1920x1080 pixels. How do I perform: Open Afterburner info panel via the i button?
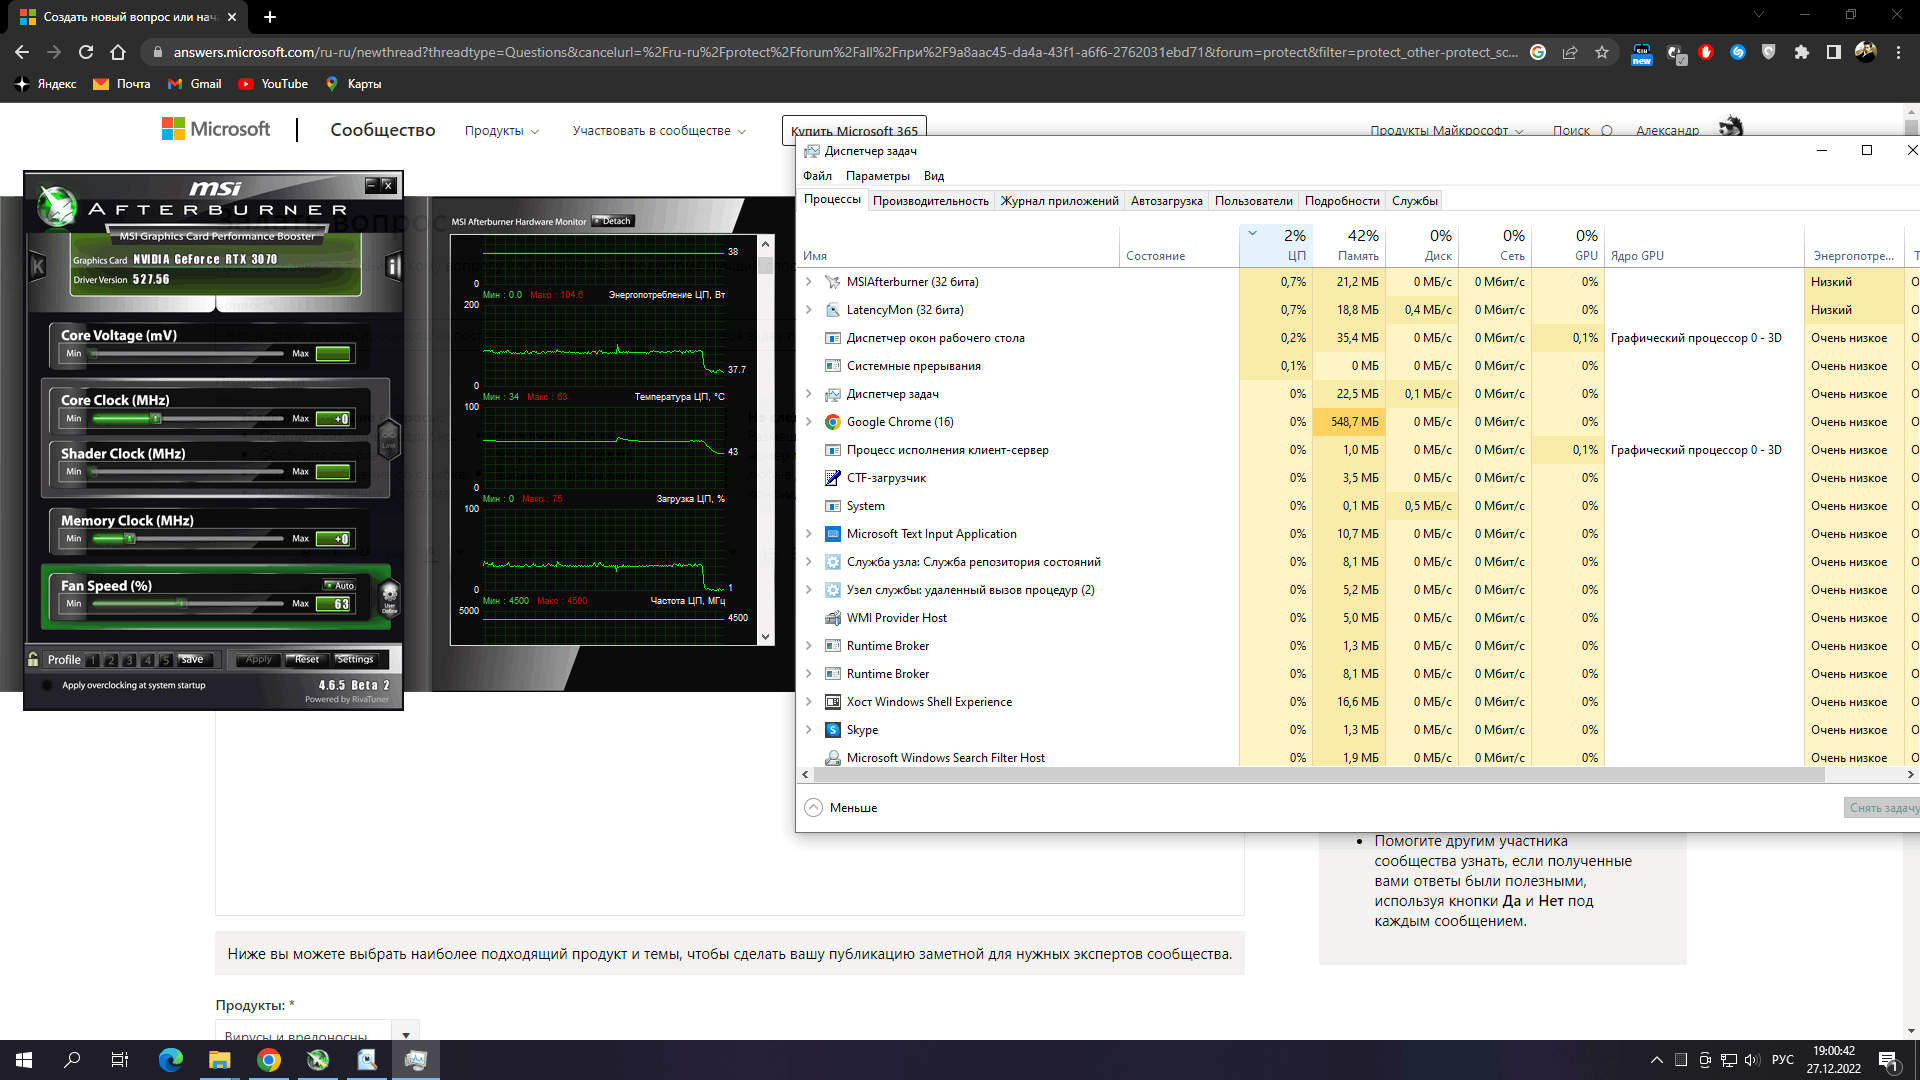(x=393, y=266)
